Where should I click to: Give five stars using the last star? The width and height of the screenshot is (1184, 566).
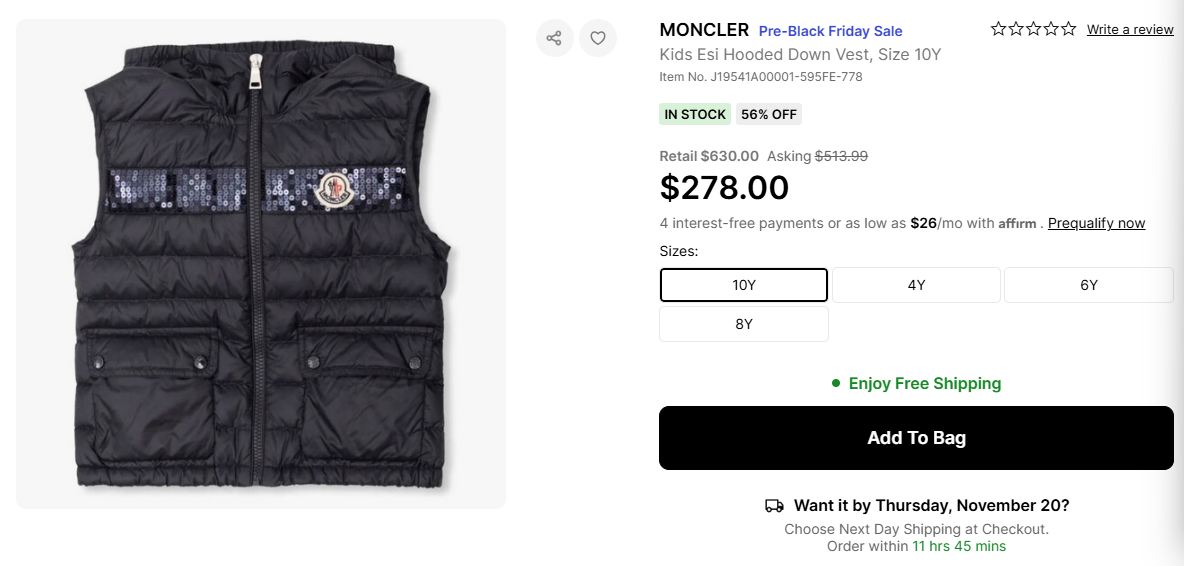pos(1068,29)
